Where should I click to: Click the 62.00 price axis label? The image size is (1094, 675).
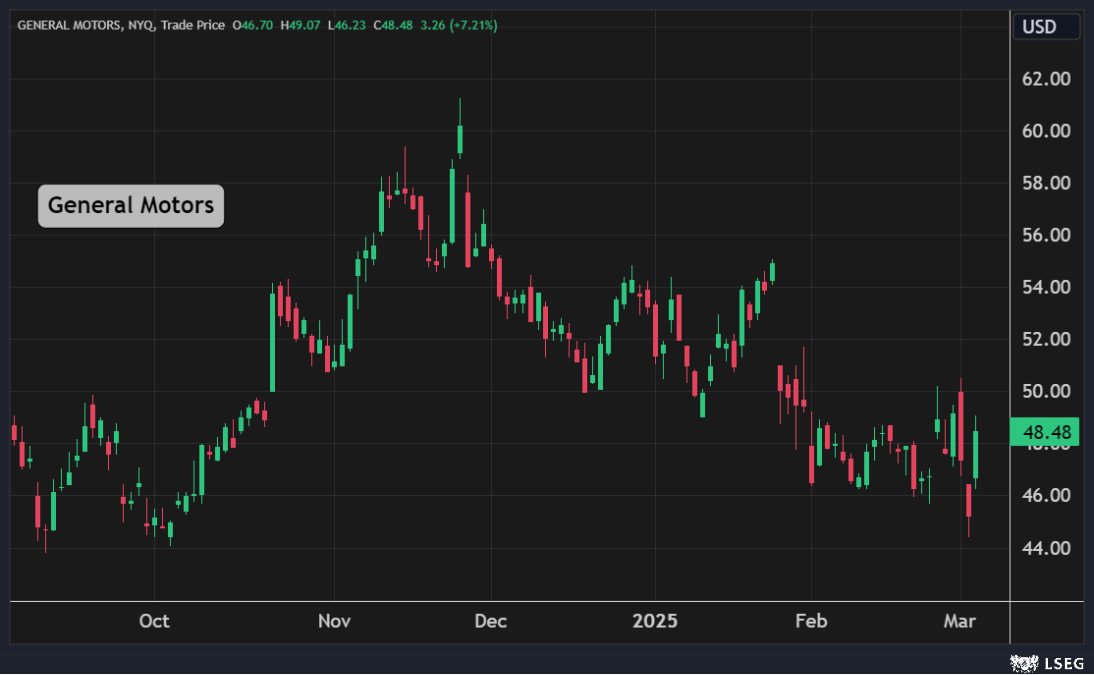point(1045,79)
